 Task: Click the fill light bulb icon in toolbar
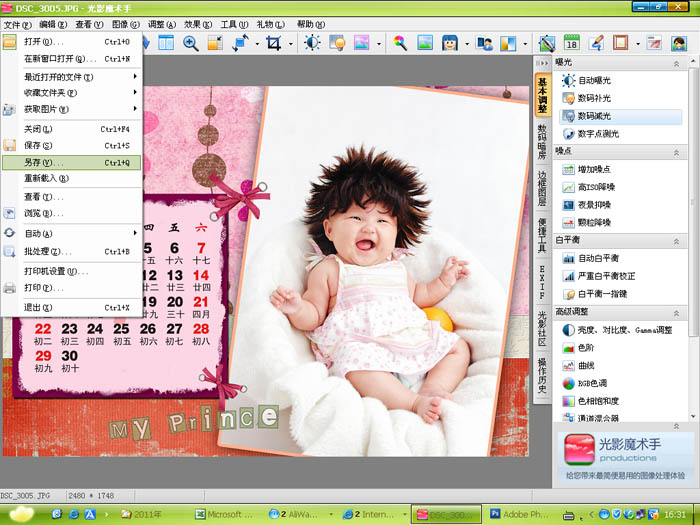[337, 43]
